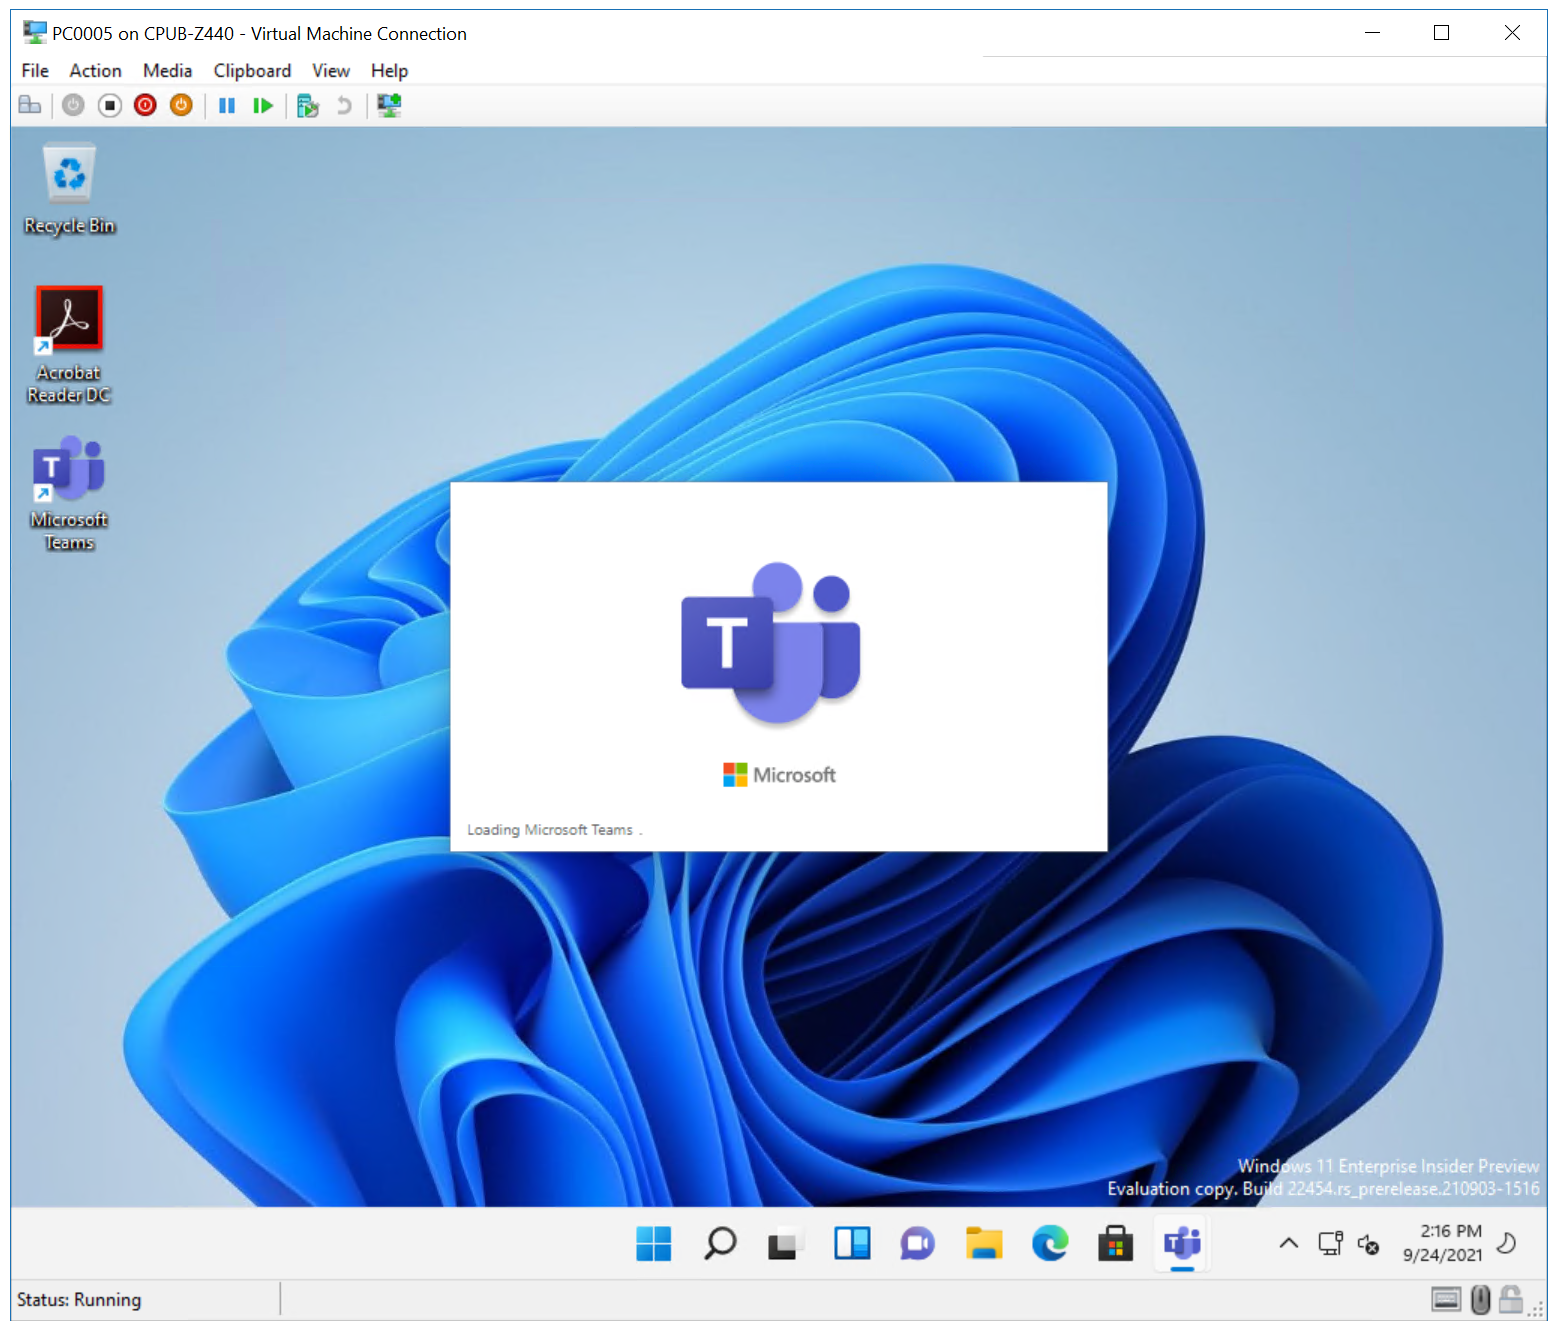Open the View menu

pos(330,71)
